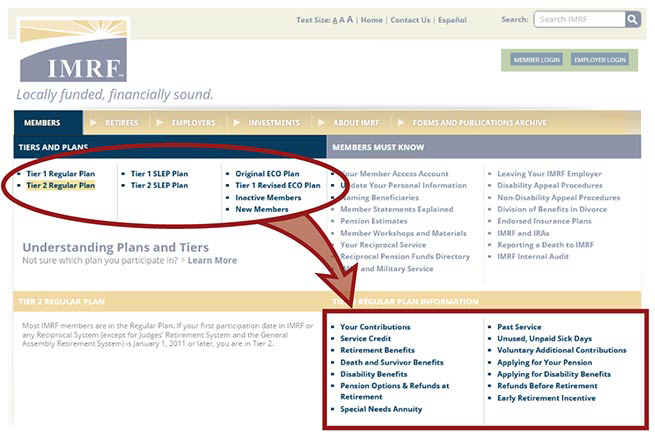Open Unused, Unpaid Sick Days link

click(x=544, y=339)
